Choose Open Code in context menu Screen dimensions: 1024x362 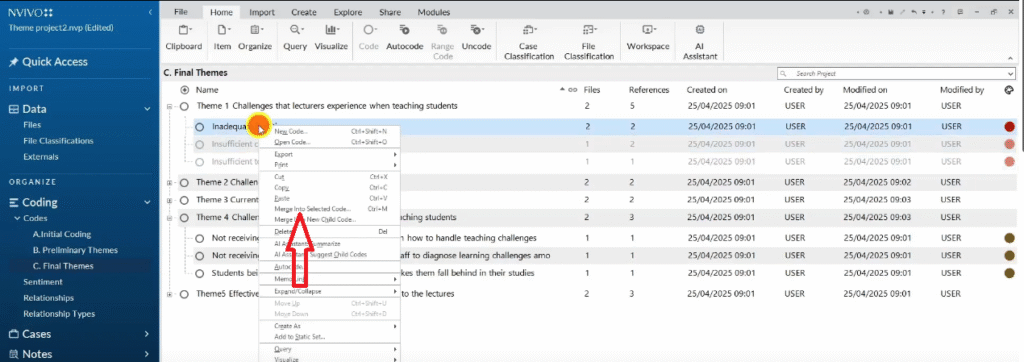(x=293, y=142)
